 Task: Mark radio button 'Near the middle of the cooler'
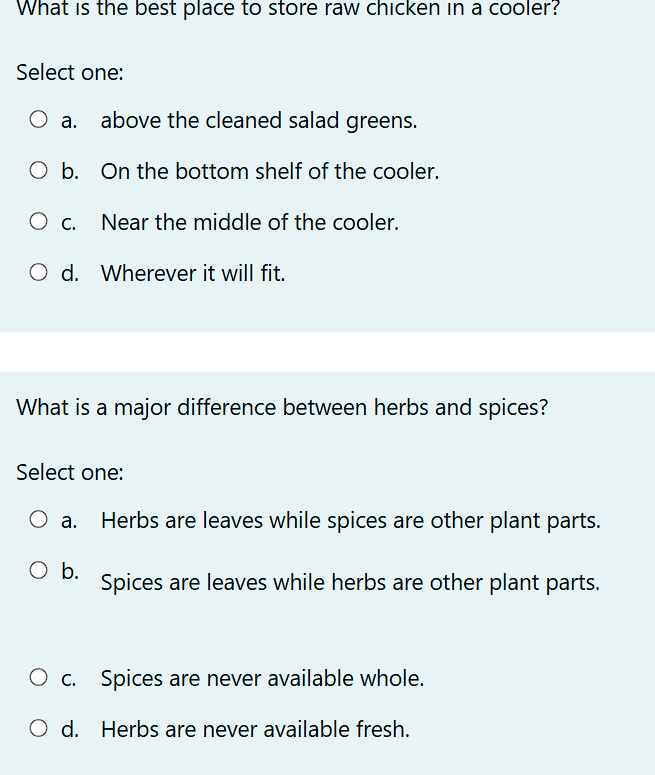tap(39, 221)
